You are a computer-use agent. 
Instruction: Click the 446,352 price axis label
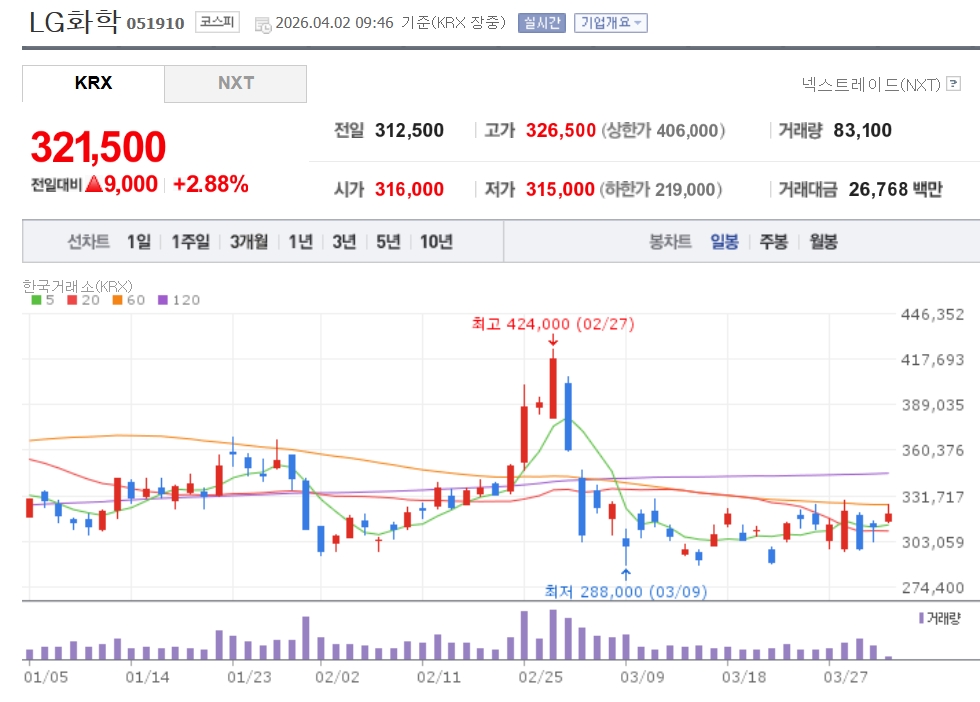coord(932,314)
